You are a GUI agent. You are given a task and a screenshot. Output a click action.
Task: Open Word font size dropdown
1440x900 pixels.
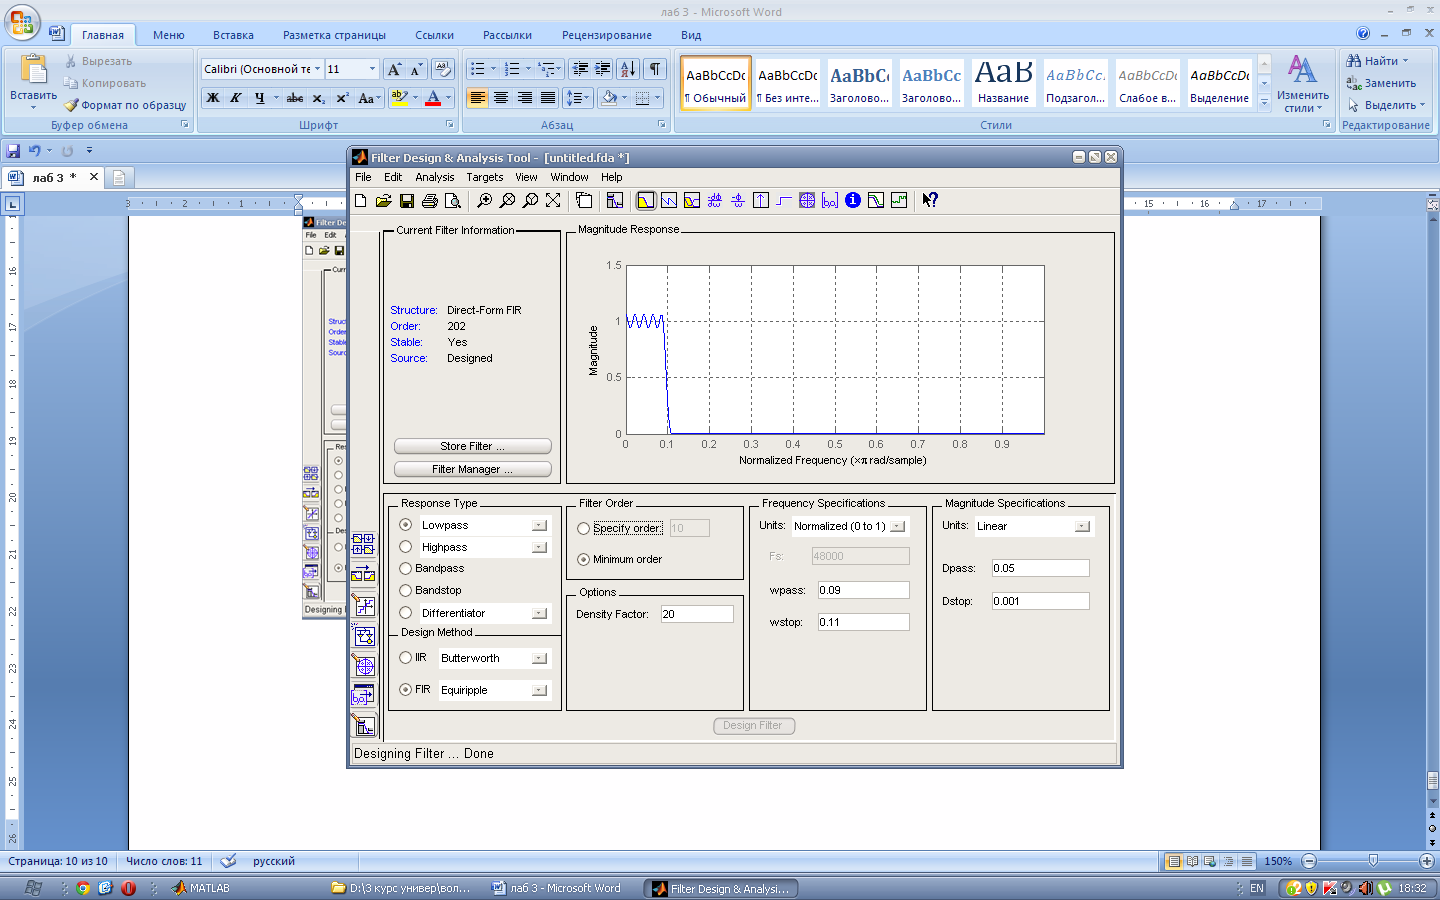[373, 69]
